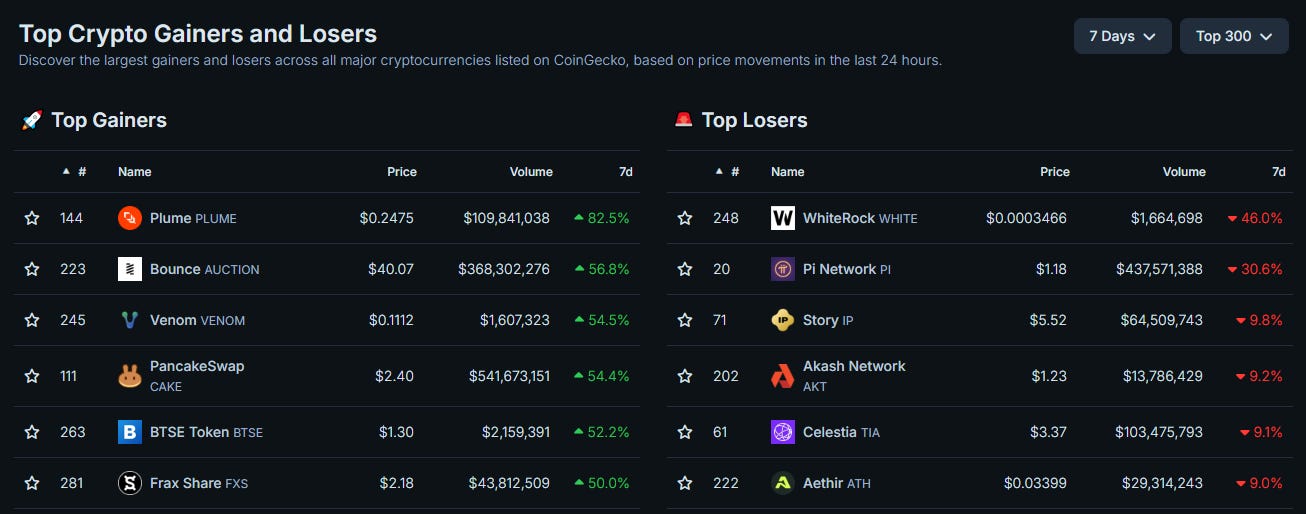Screen dimensions: 1306x514
Task: Click the Aethir logo
Action: click(x=783, y=483)
